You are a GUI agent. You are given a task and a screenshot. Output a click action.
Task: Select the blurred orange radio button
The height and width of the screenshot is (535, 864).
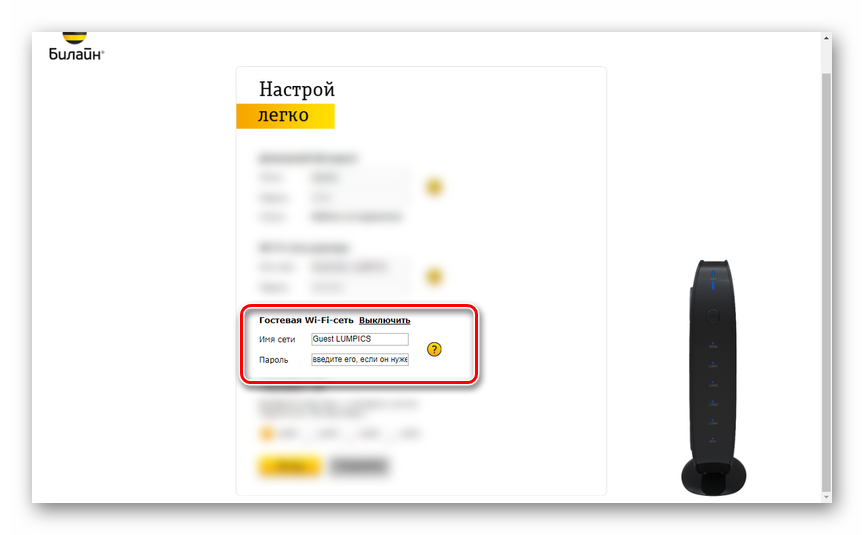click(x=267, y=434)
